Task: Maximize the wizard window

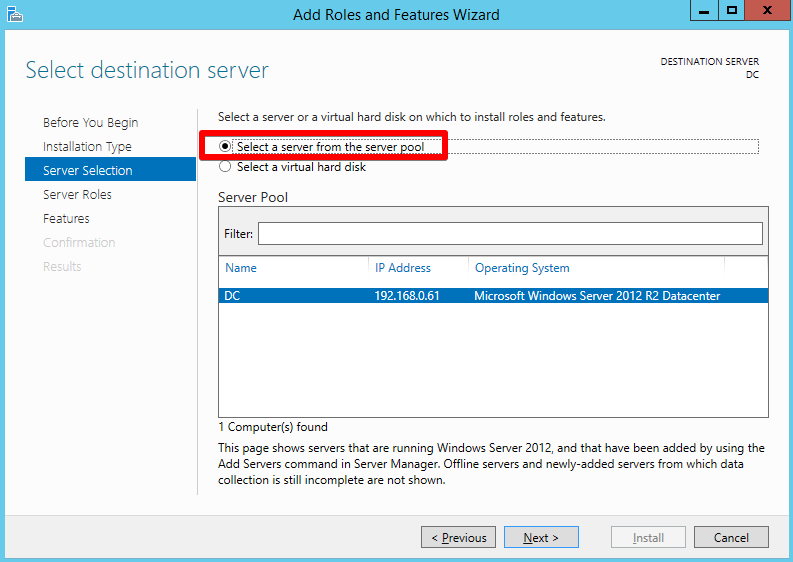Action: (x=731, y=10)
